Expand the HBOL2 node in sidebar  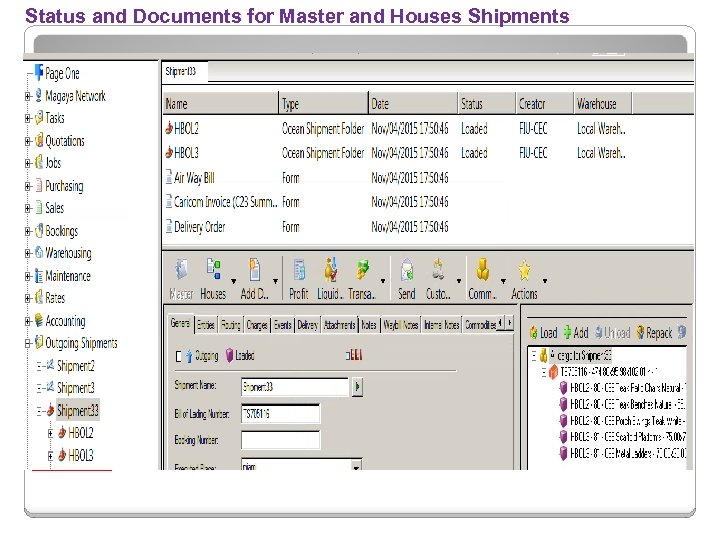coord(51,433)
